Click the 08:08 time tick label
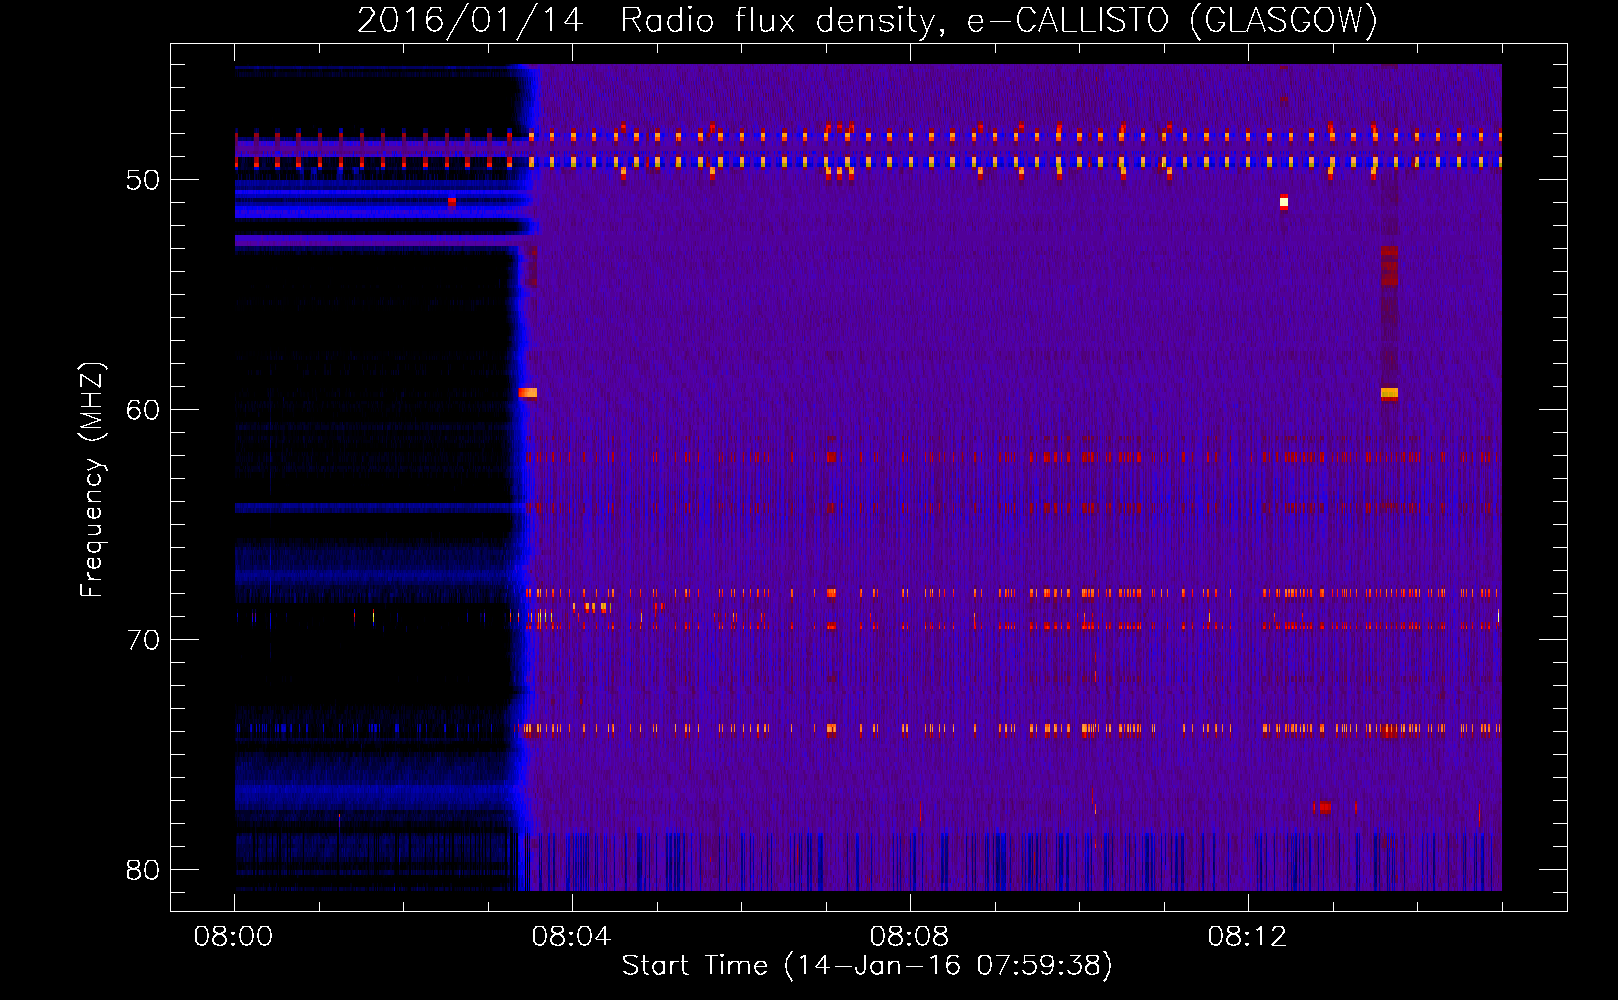The height and width of the screenshot is (1000, 1618). tap(909, 937)
